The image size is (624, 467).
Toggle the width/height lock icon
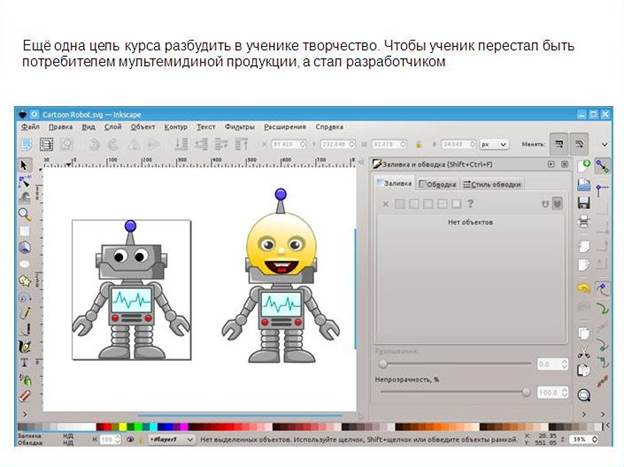419,145
